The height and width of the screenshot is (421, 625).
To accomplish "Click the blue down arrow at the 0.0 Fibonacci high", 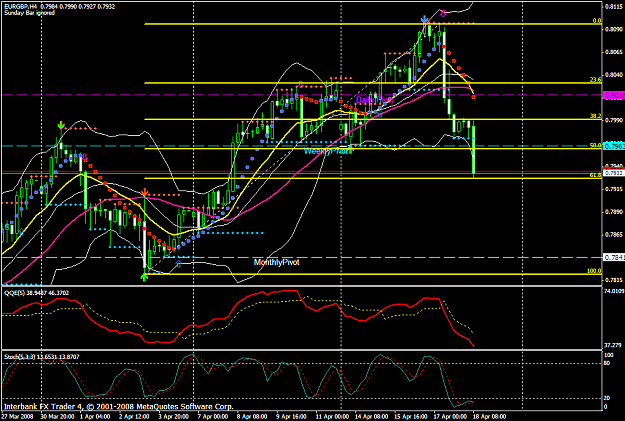I will (425, 19).
